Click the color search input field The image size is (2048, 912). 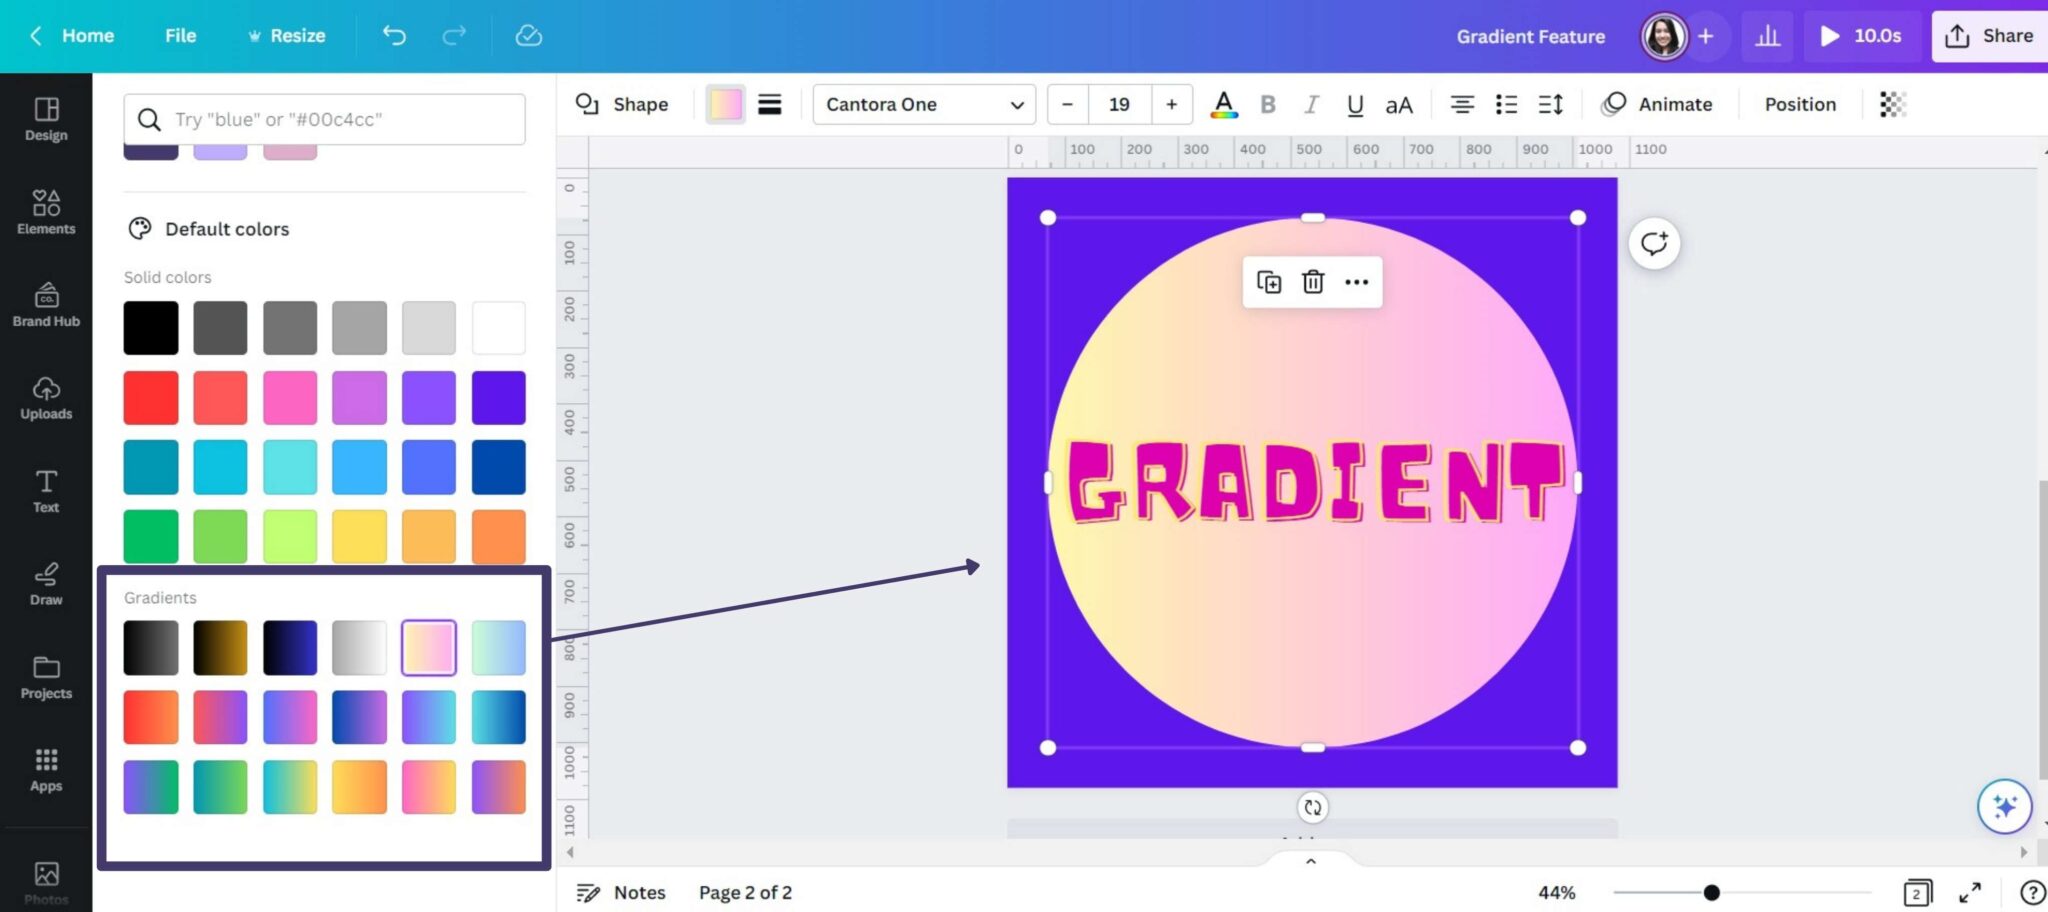(x=340, y=119)
